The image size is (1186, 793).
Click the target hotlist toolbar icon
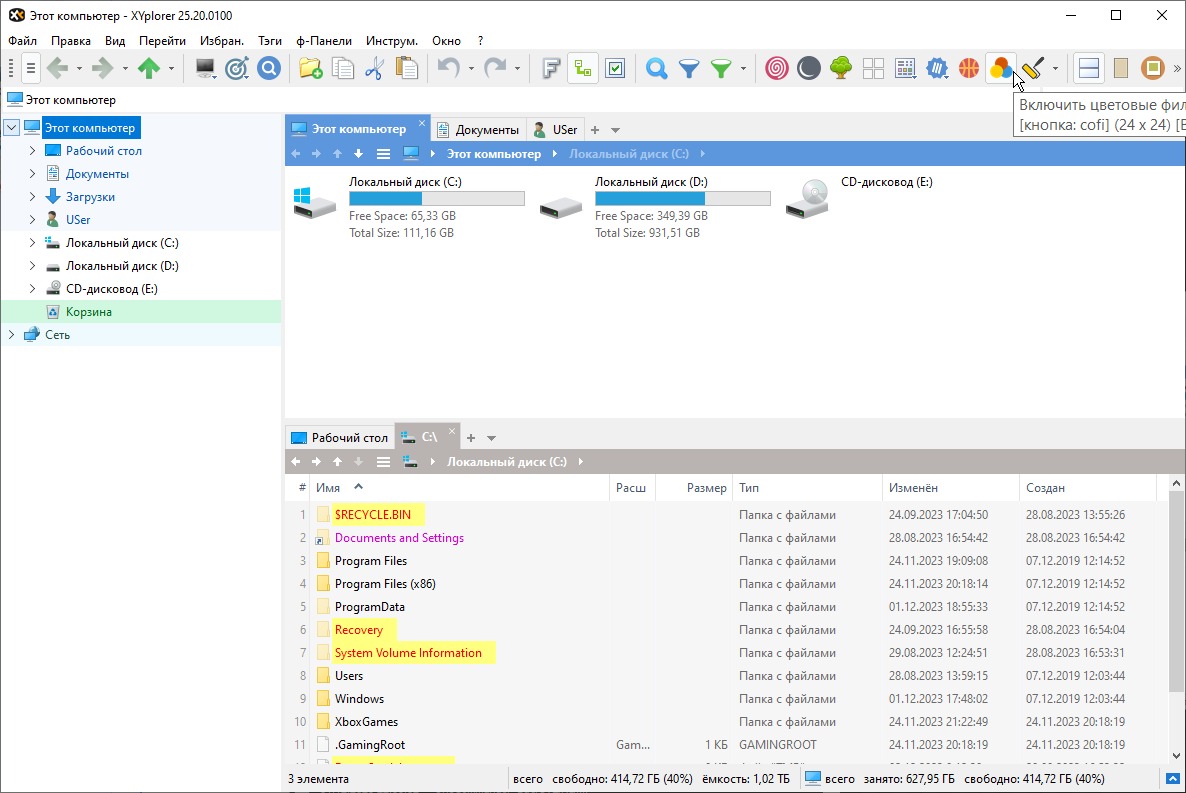[x=237, y=68]
